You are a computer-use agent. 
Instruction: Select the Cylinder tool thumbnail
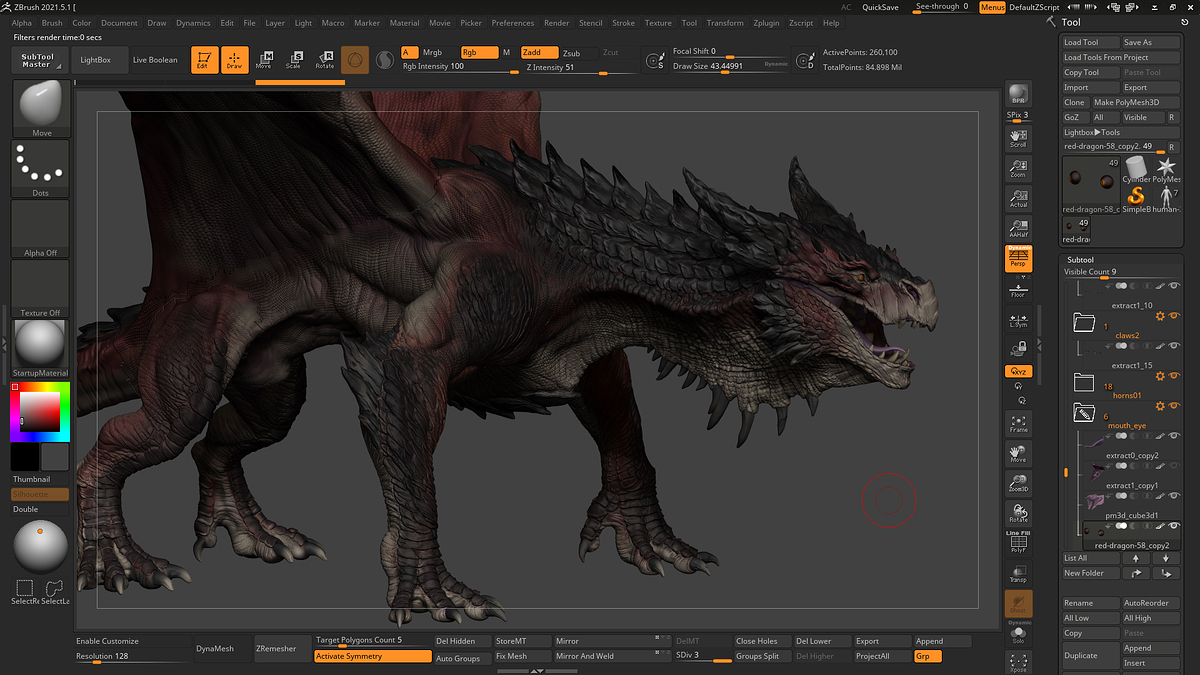coord(1136,170)
